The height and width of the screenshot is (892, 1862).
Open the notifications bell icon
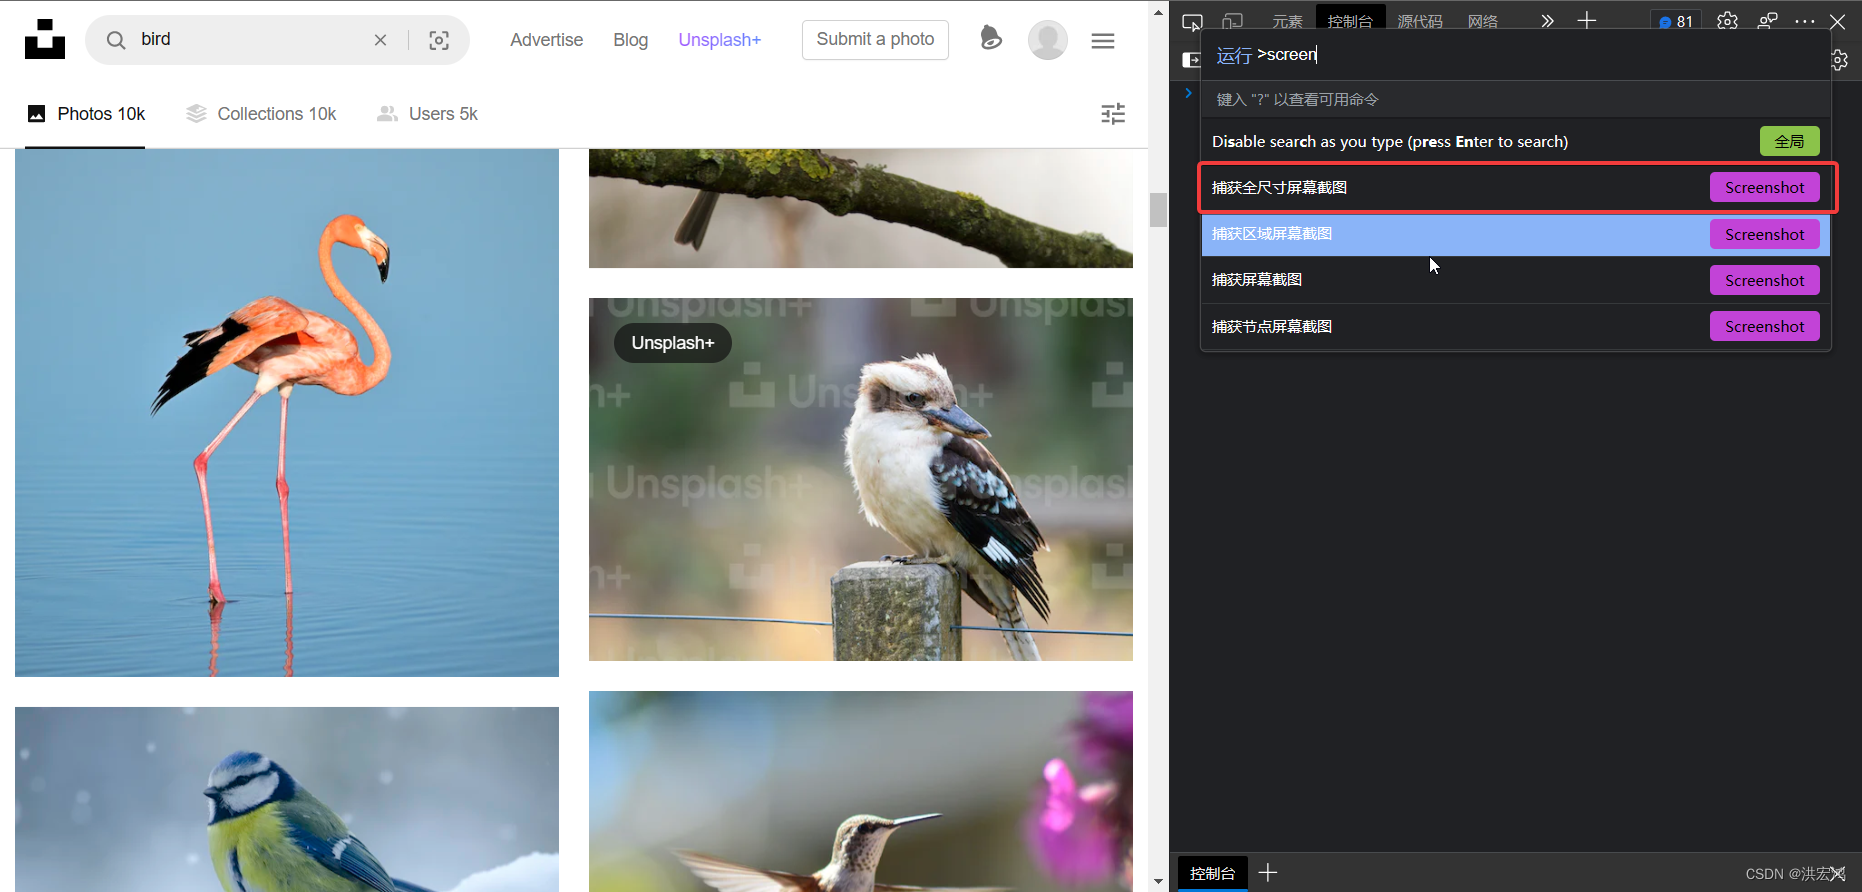point(990,38)
